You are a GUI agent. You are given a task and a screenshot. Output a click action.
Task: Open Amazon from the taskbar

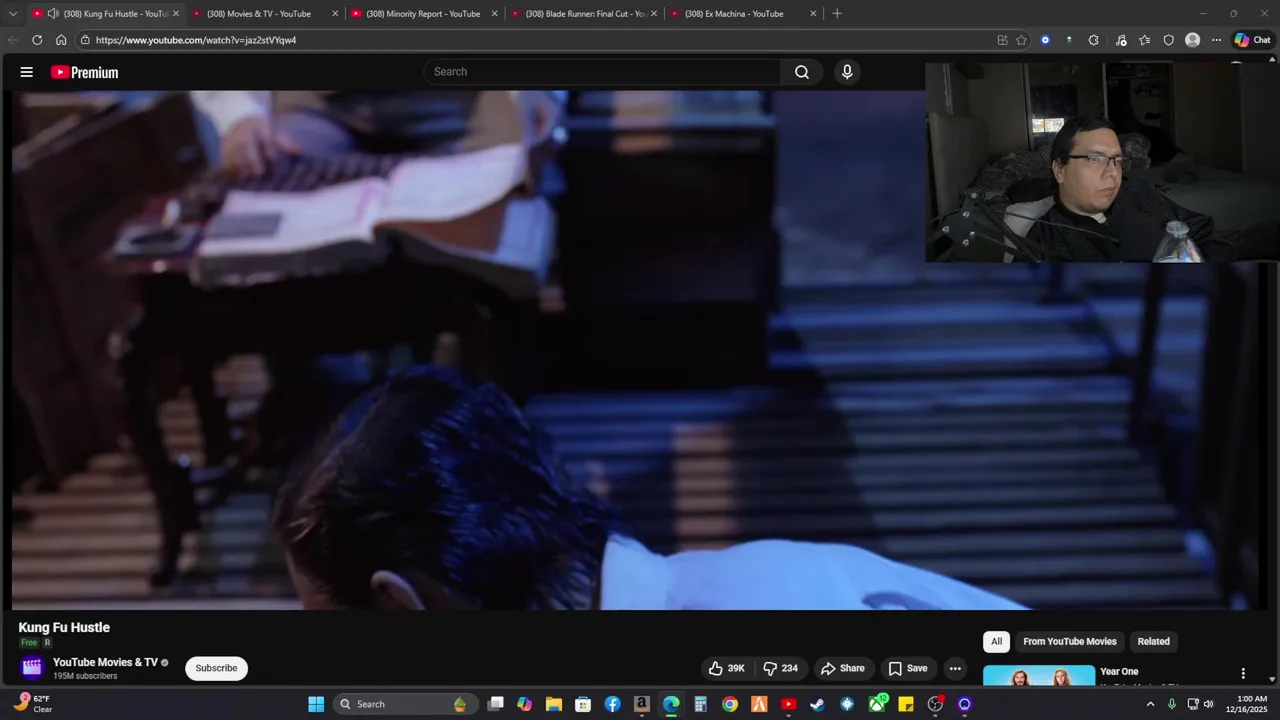[642, 704]
